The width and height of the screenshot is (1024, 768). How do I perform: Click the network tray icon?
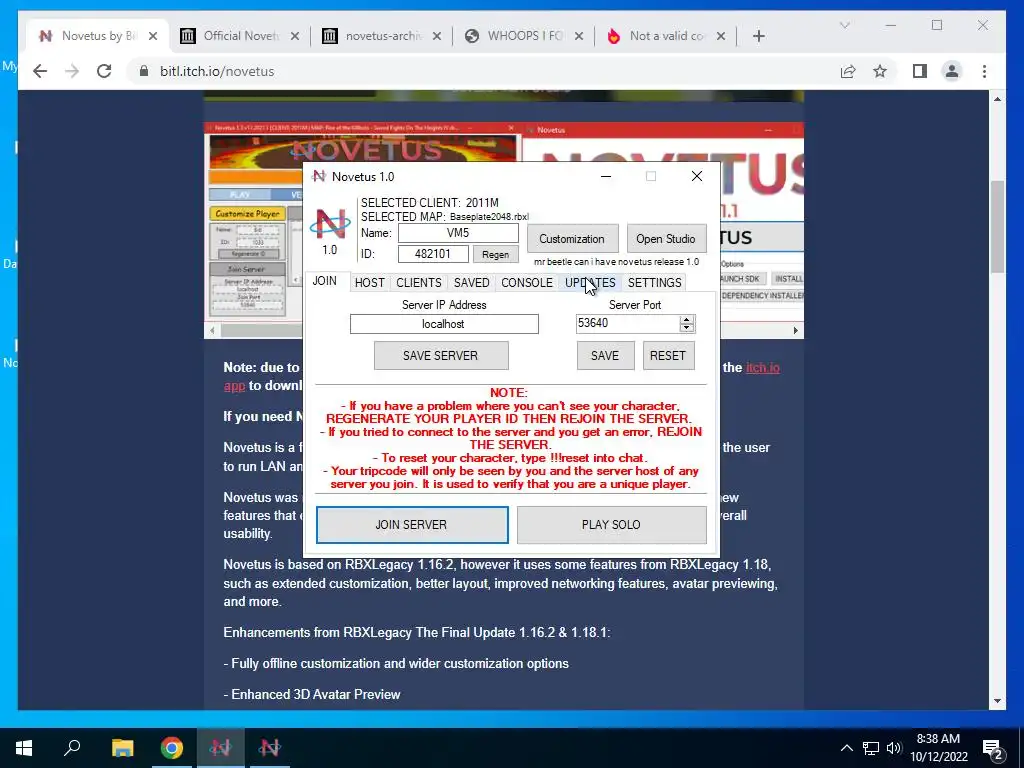[x=871, y=748]
